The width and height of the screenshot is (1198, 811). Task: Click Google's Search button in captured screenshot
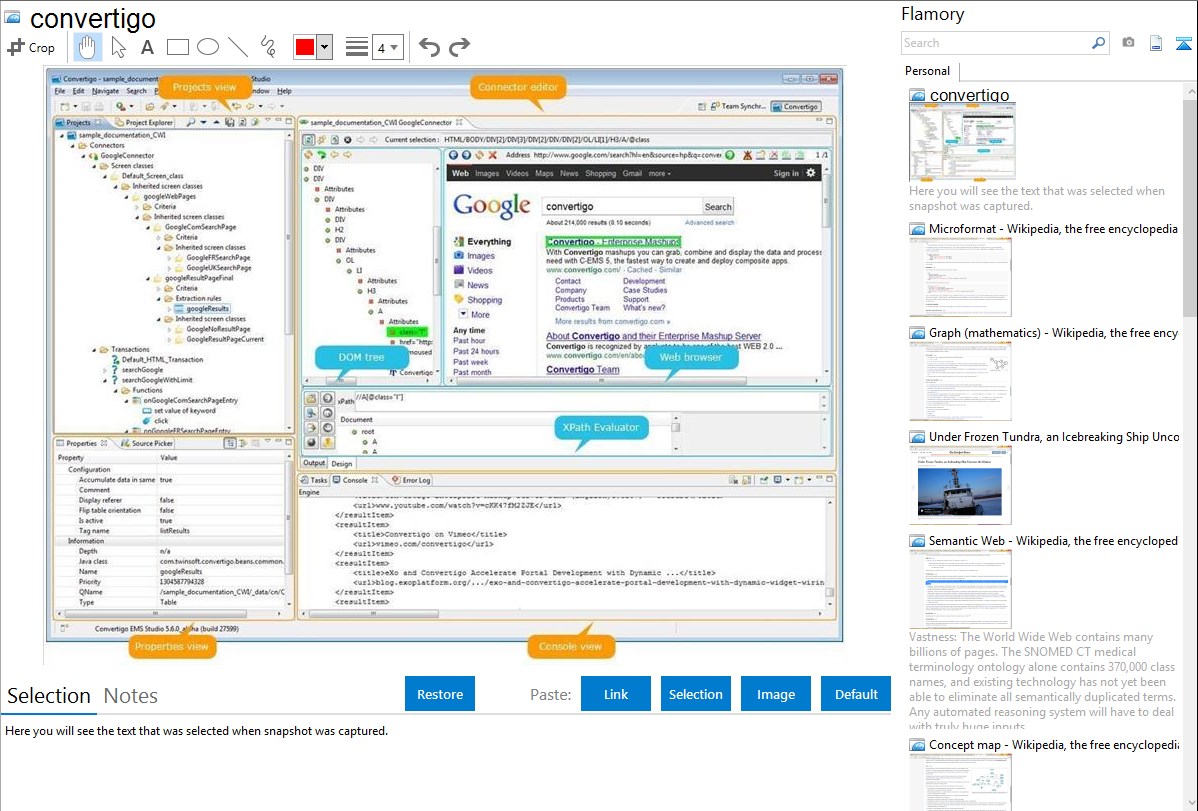pos(717,206)
